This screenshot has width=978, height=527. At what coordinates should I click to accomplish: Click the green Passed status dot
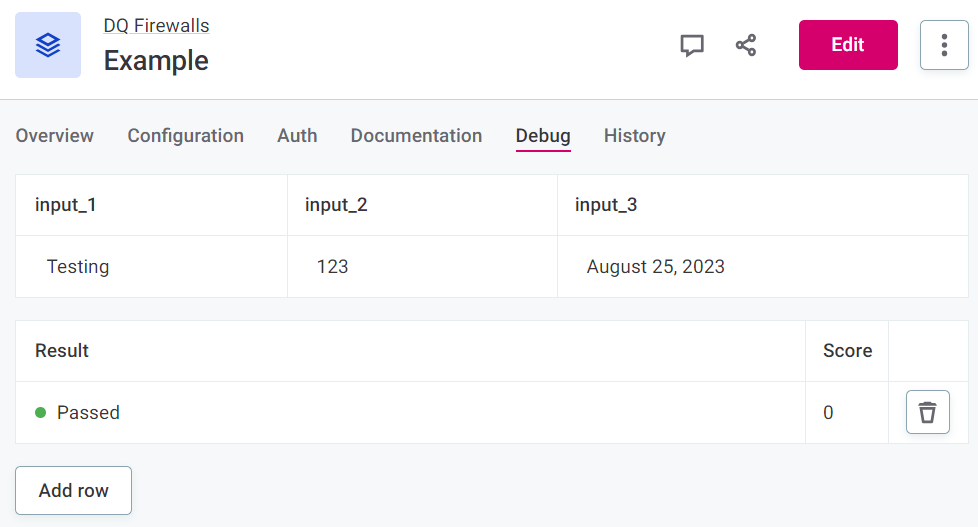[x=41, y=412]
